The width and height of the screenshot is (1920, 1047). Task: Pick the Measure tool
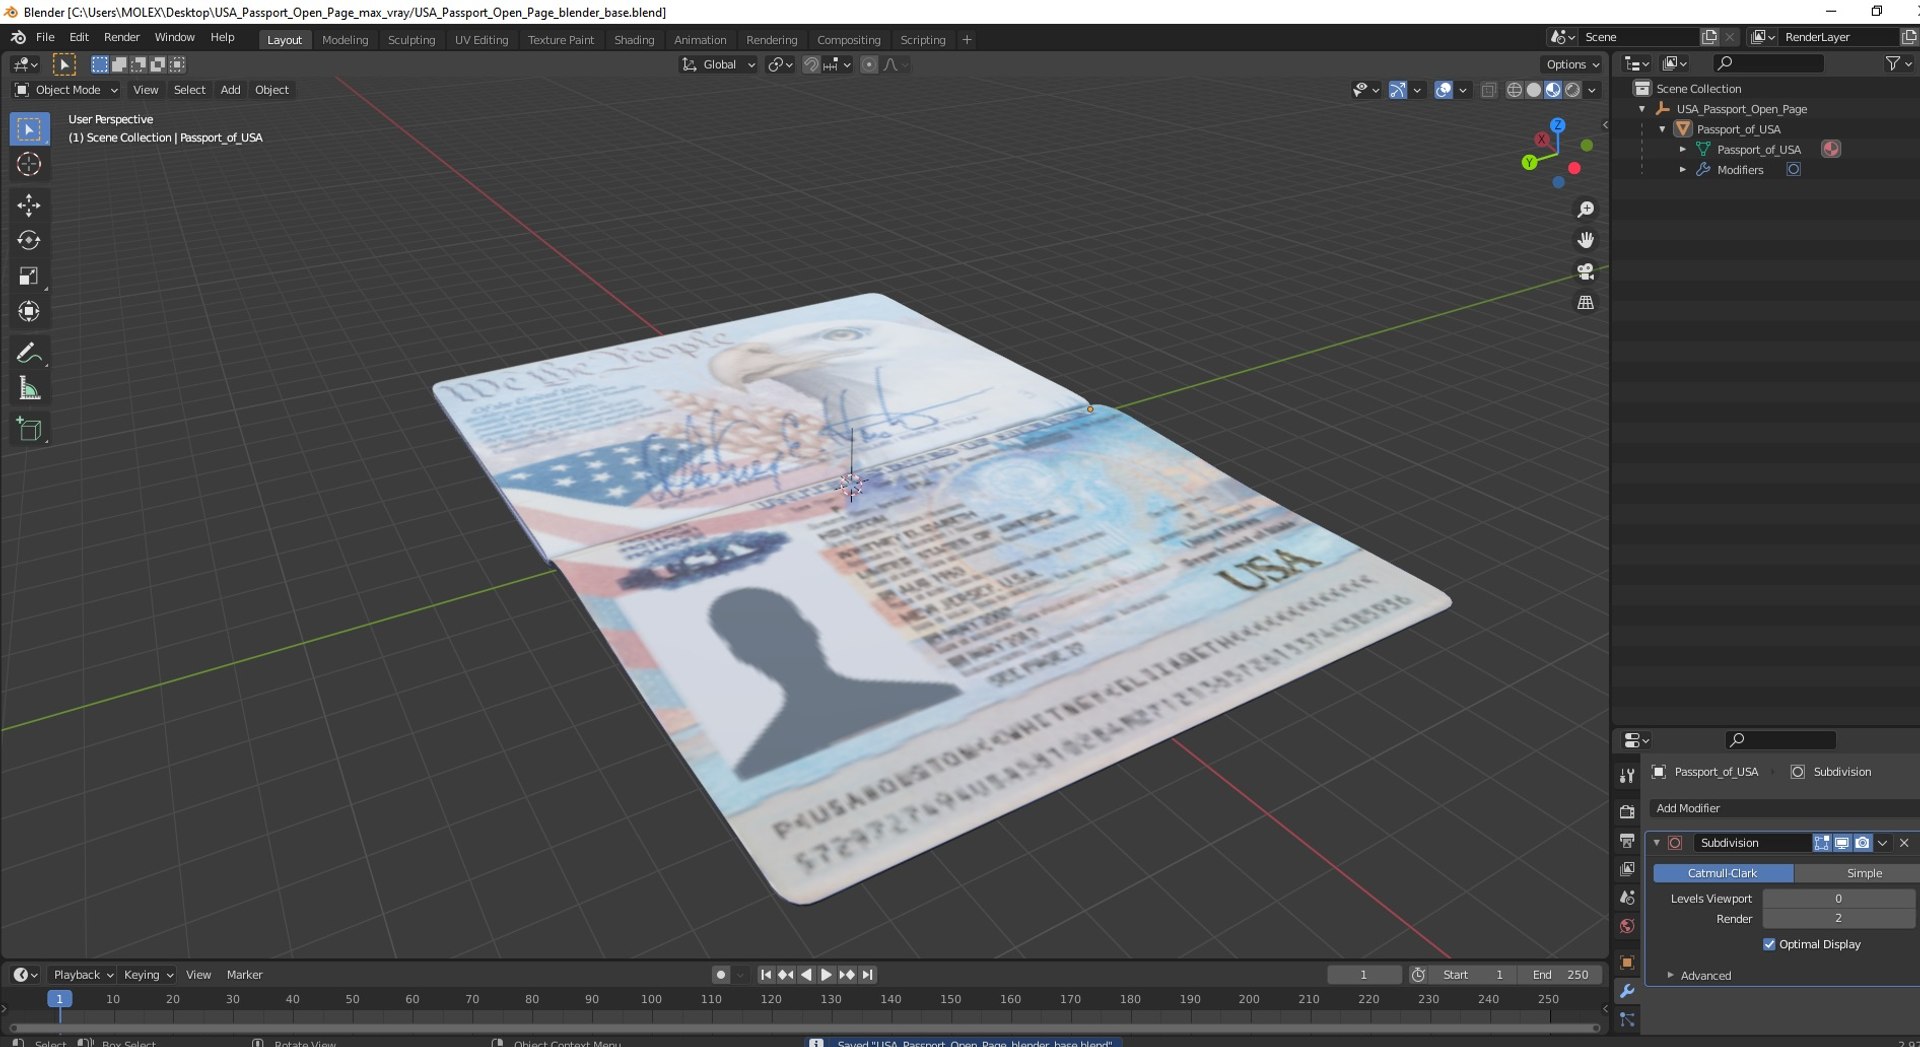tap(29, 388)
